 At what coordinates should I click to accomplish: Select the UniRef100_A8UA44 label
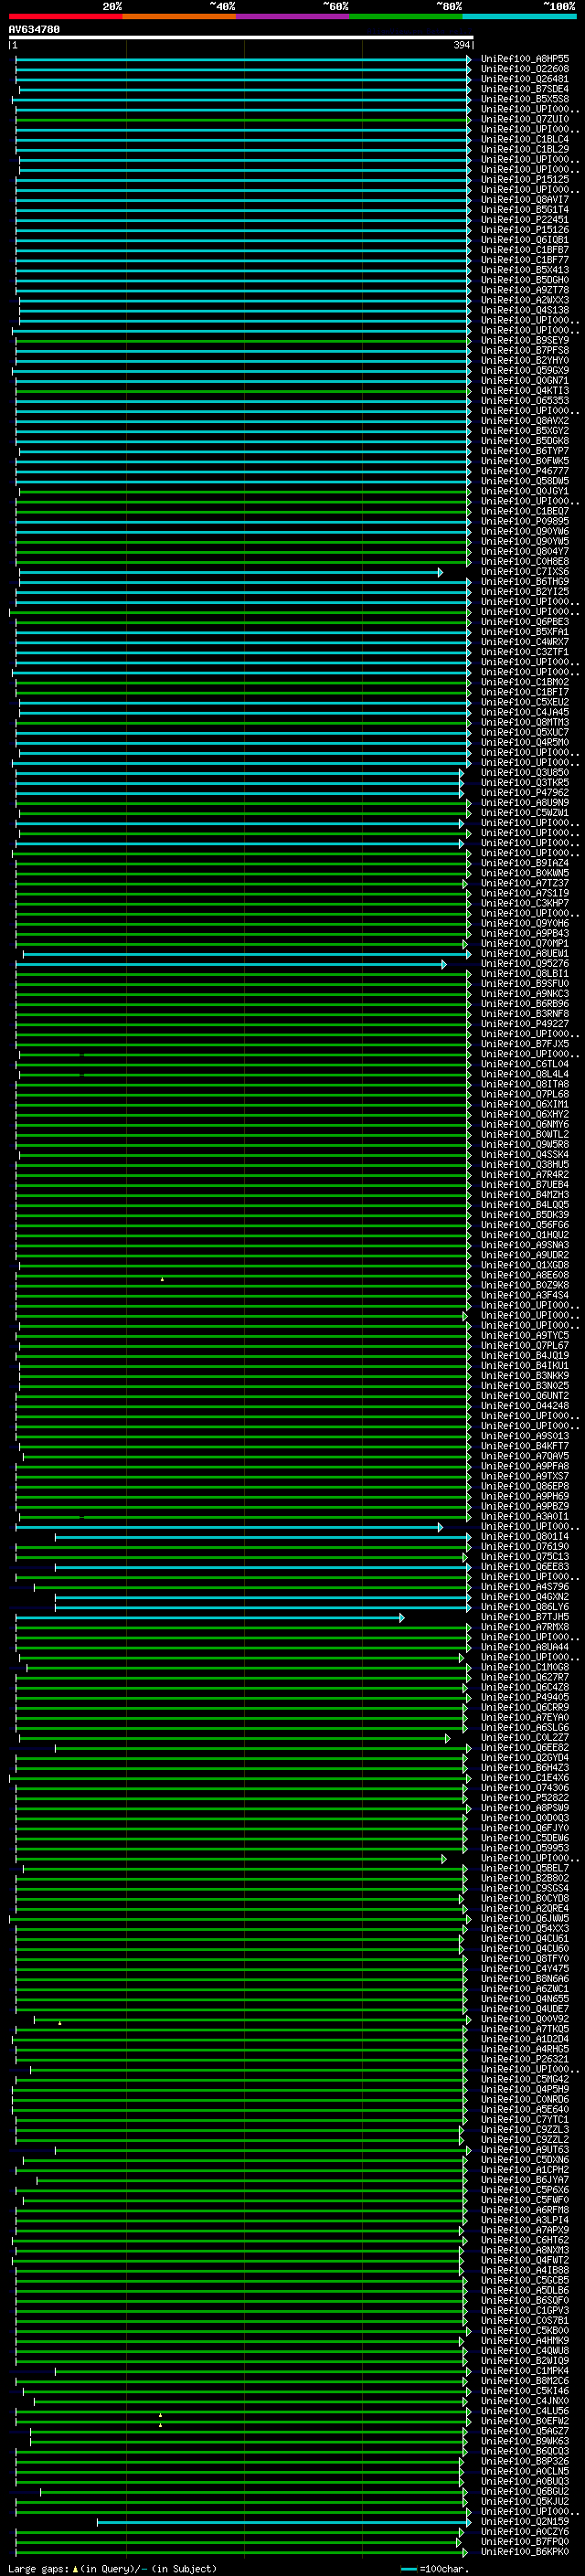click(524, 1647)
